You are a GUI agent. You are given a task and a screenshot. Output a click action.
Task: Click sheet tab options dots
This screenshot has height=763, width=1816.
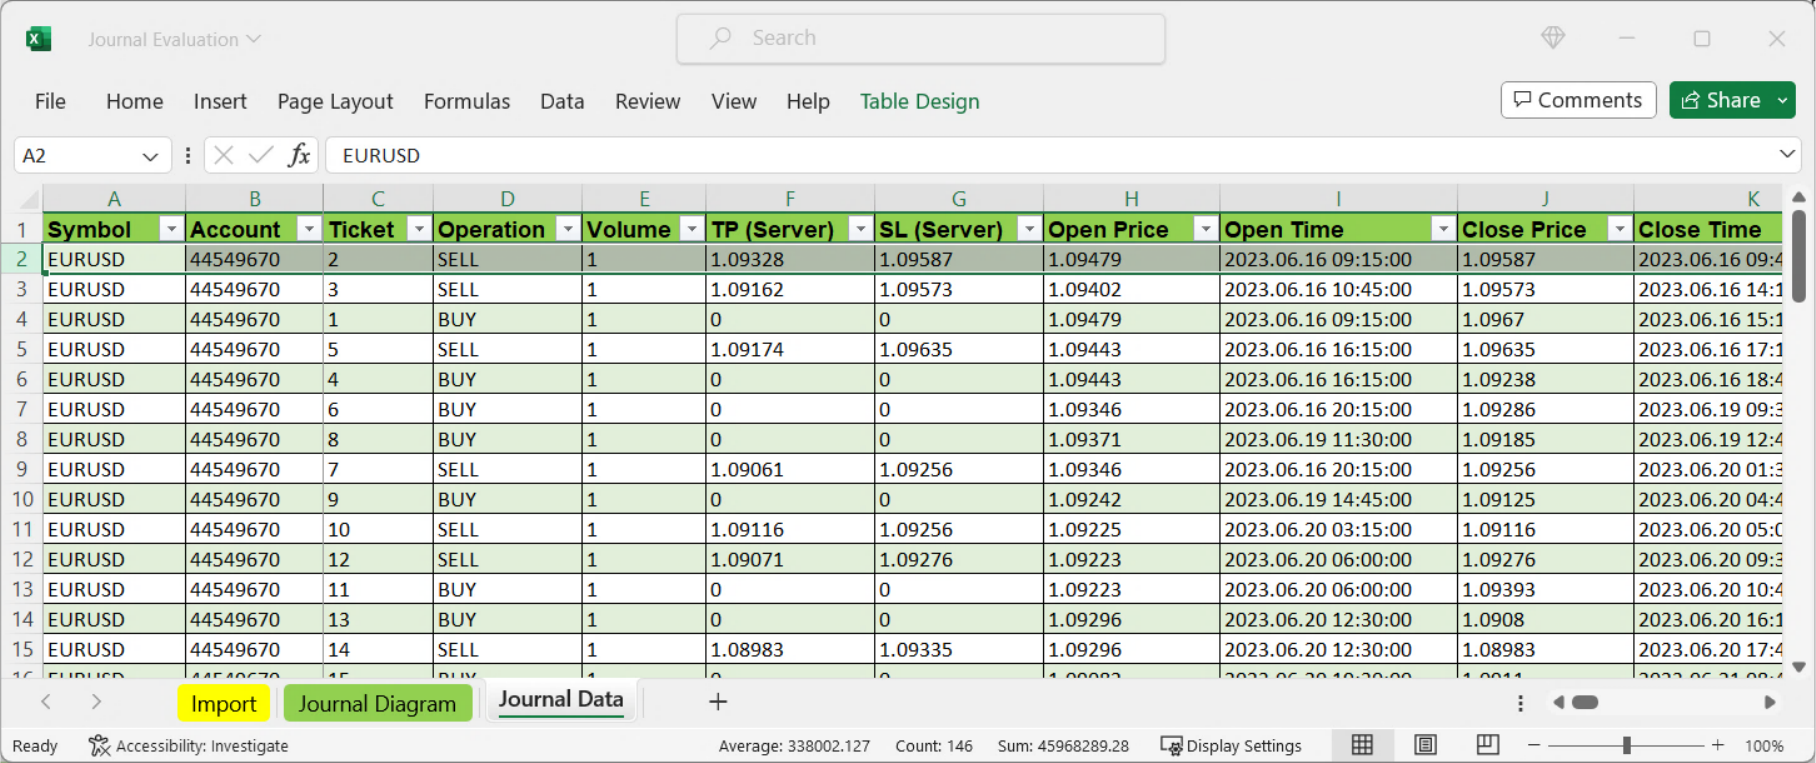click(x=1520, y=703)
